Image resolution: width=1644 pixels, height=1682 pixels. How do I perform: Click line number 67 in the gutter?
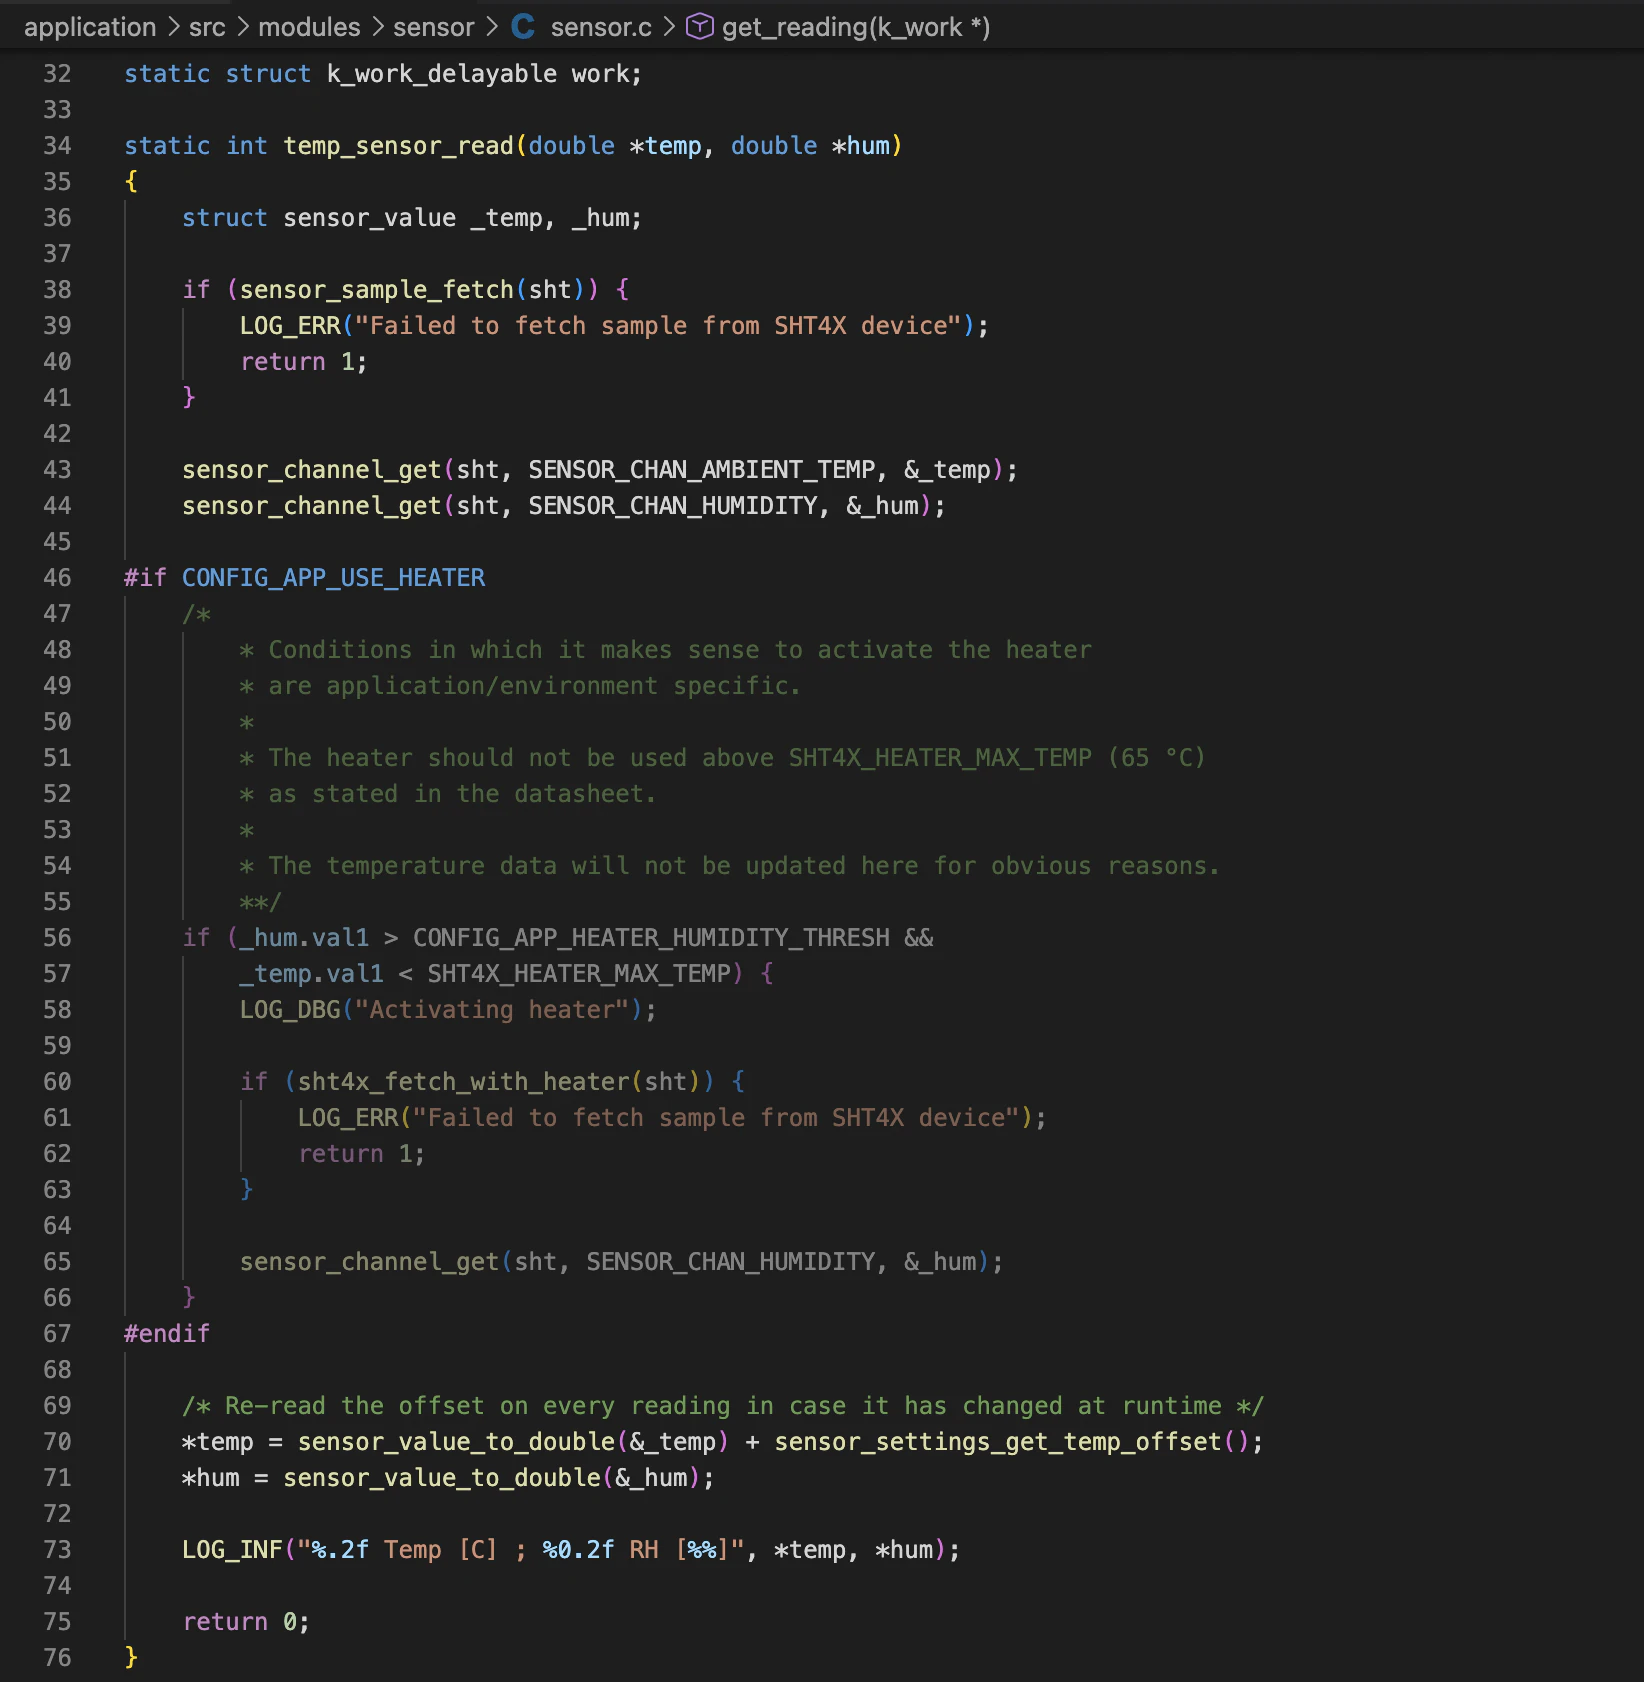[57, 1334]
